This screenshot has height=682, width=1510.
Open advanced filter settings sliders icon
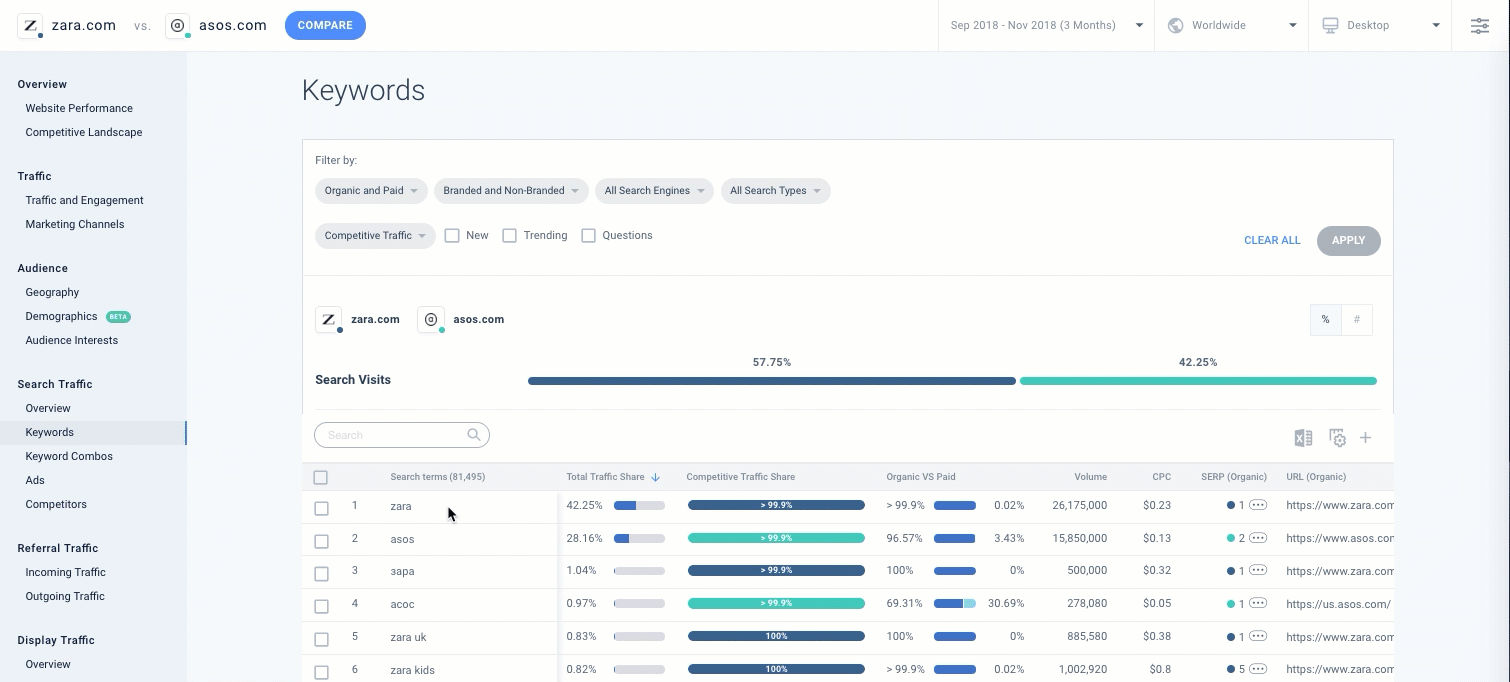pos(1480,25)
